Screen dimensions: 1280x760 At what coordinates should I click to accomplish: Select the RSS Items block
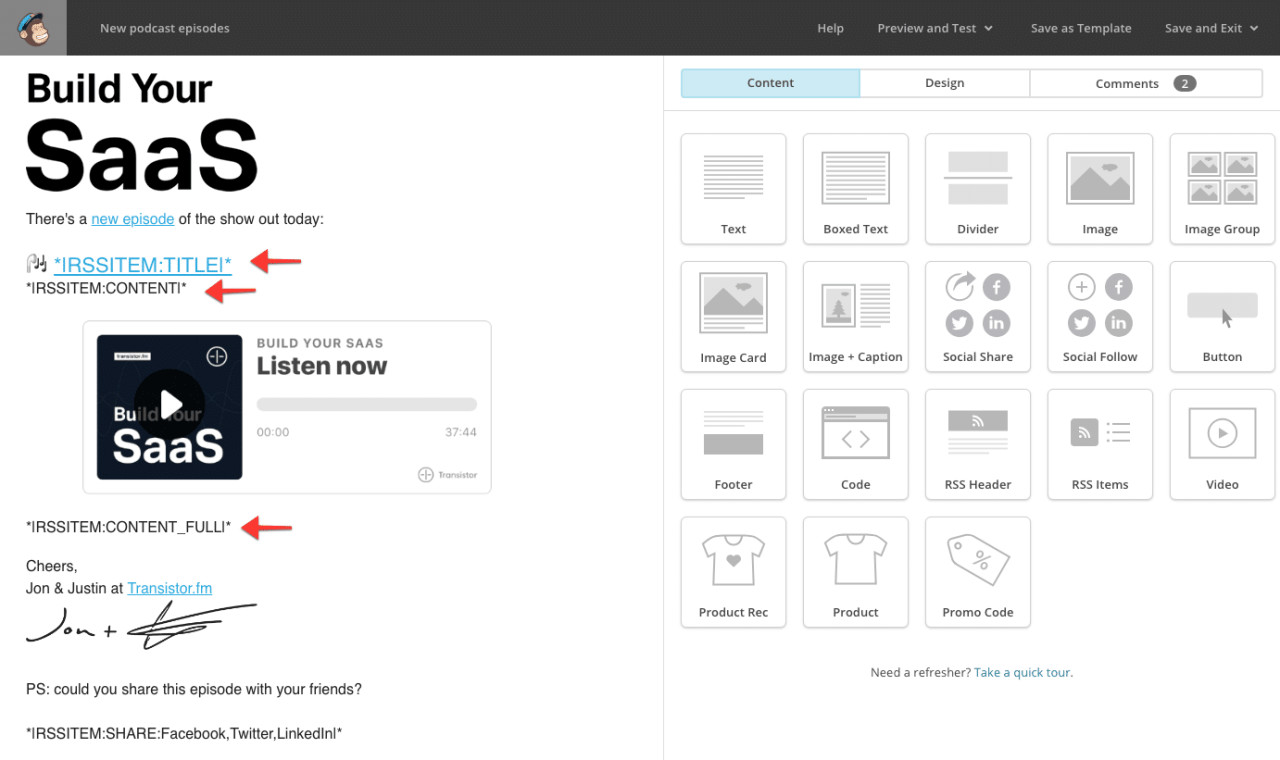1099,444
